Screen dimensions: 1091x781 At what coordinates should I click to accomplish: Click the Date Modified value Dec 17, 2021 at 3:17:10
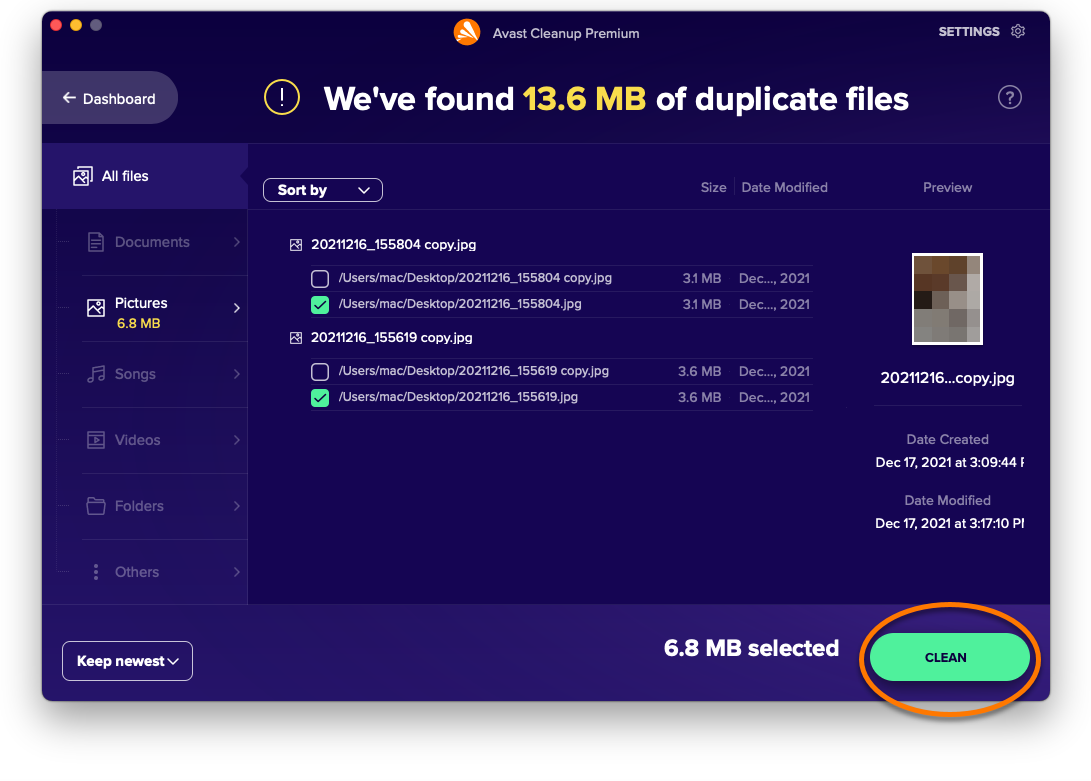949,523
